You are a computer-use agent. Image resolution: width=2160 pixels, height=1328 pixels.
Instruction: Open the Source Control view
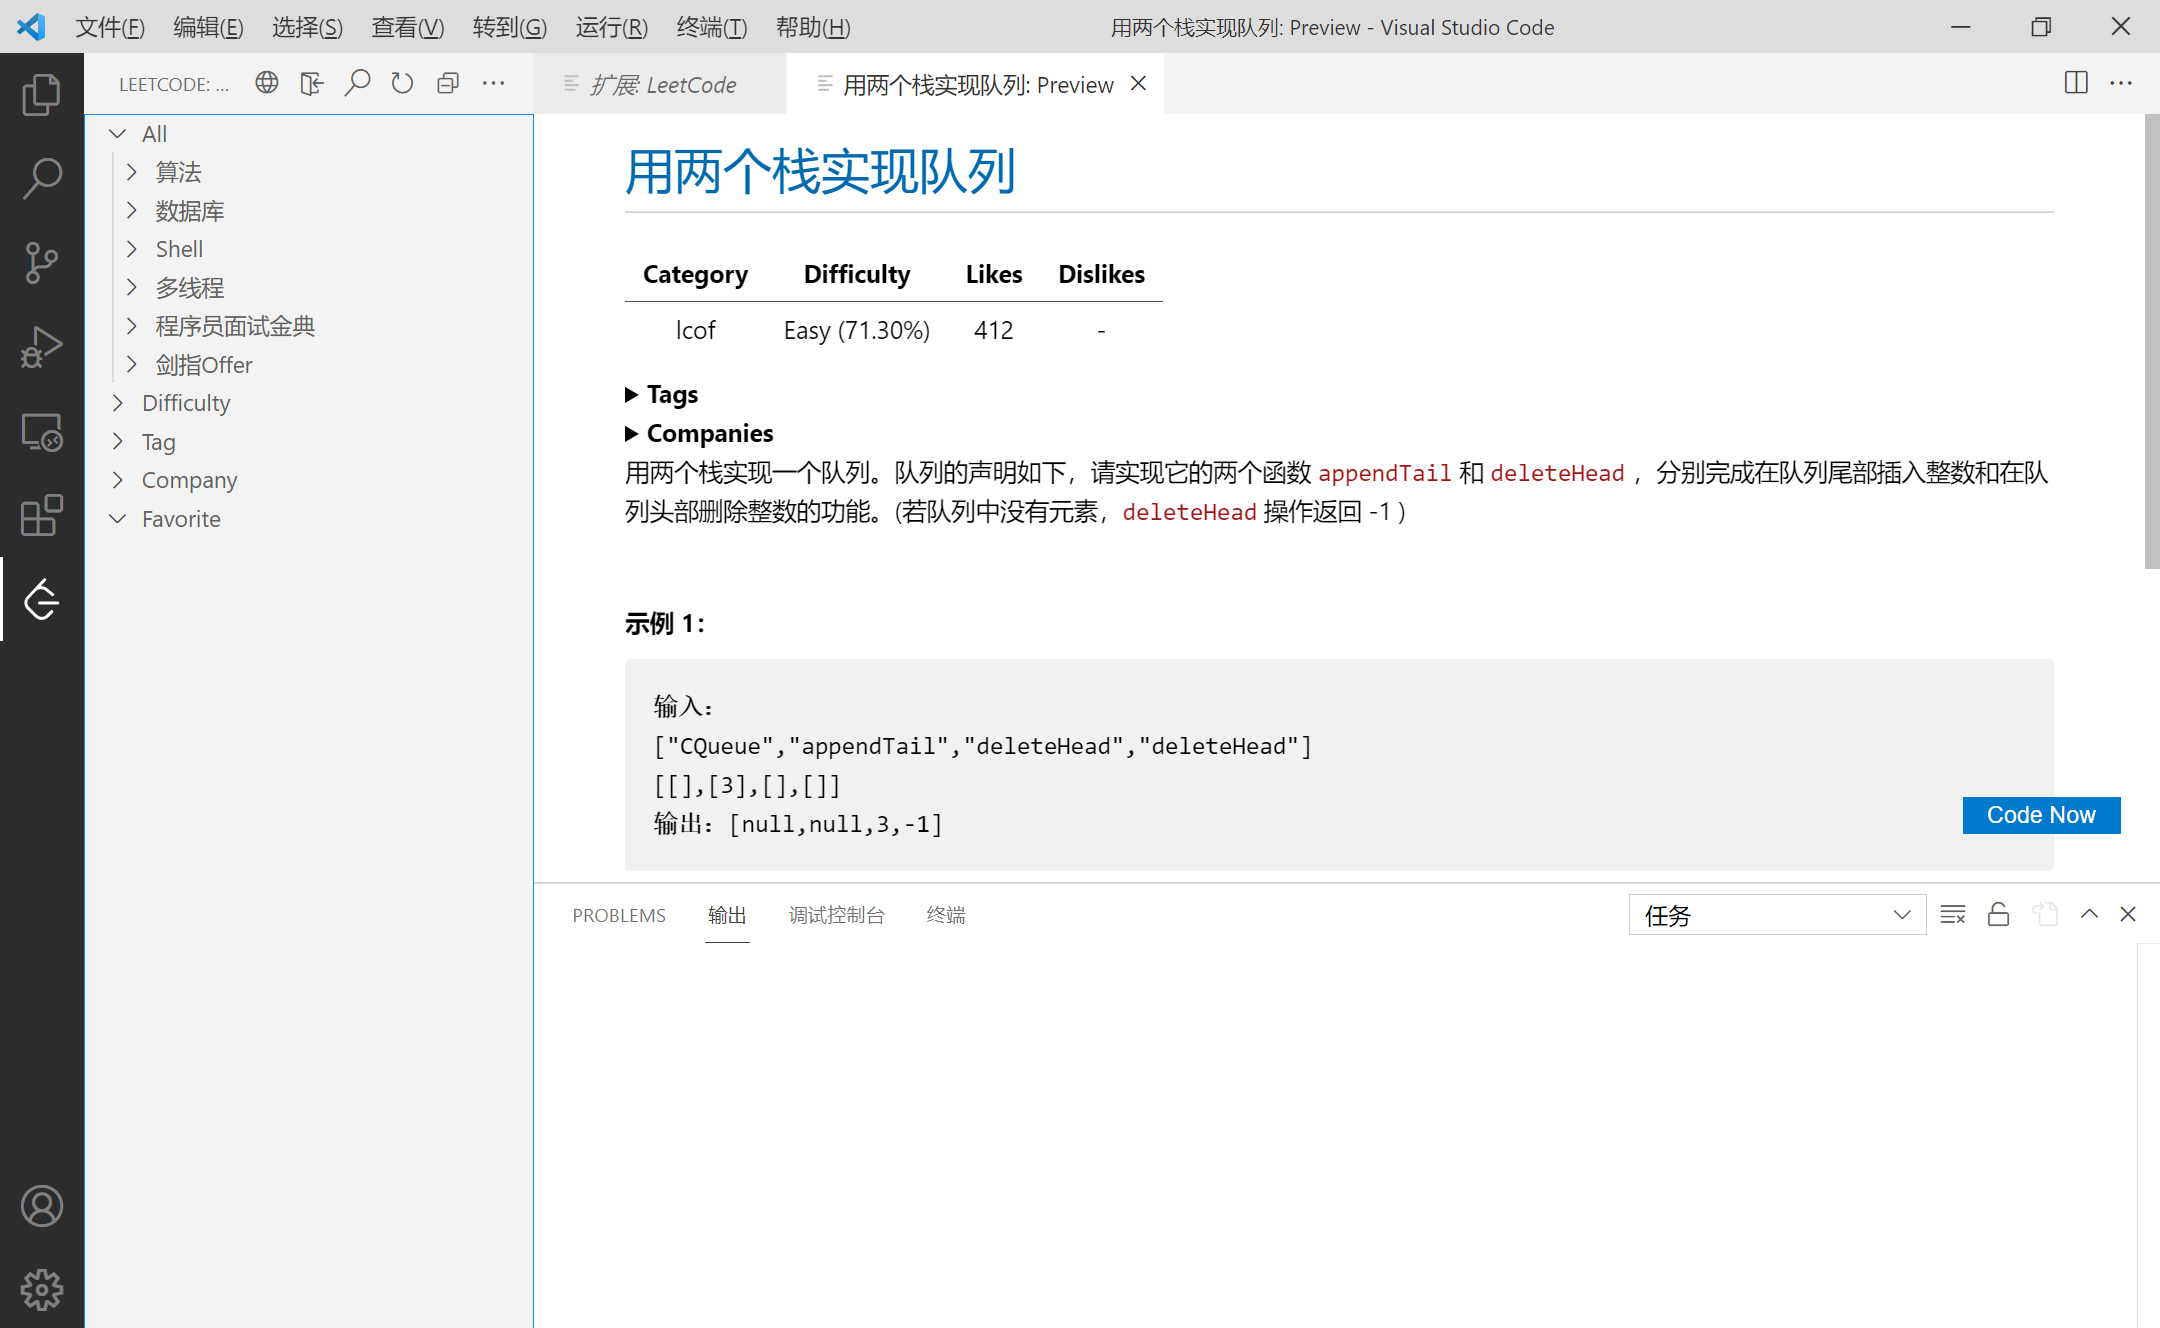[41, 262]
